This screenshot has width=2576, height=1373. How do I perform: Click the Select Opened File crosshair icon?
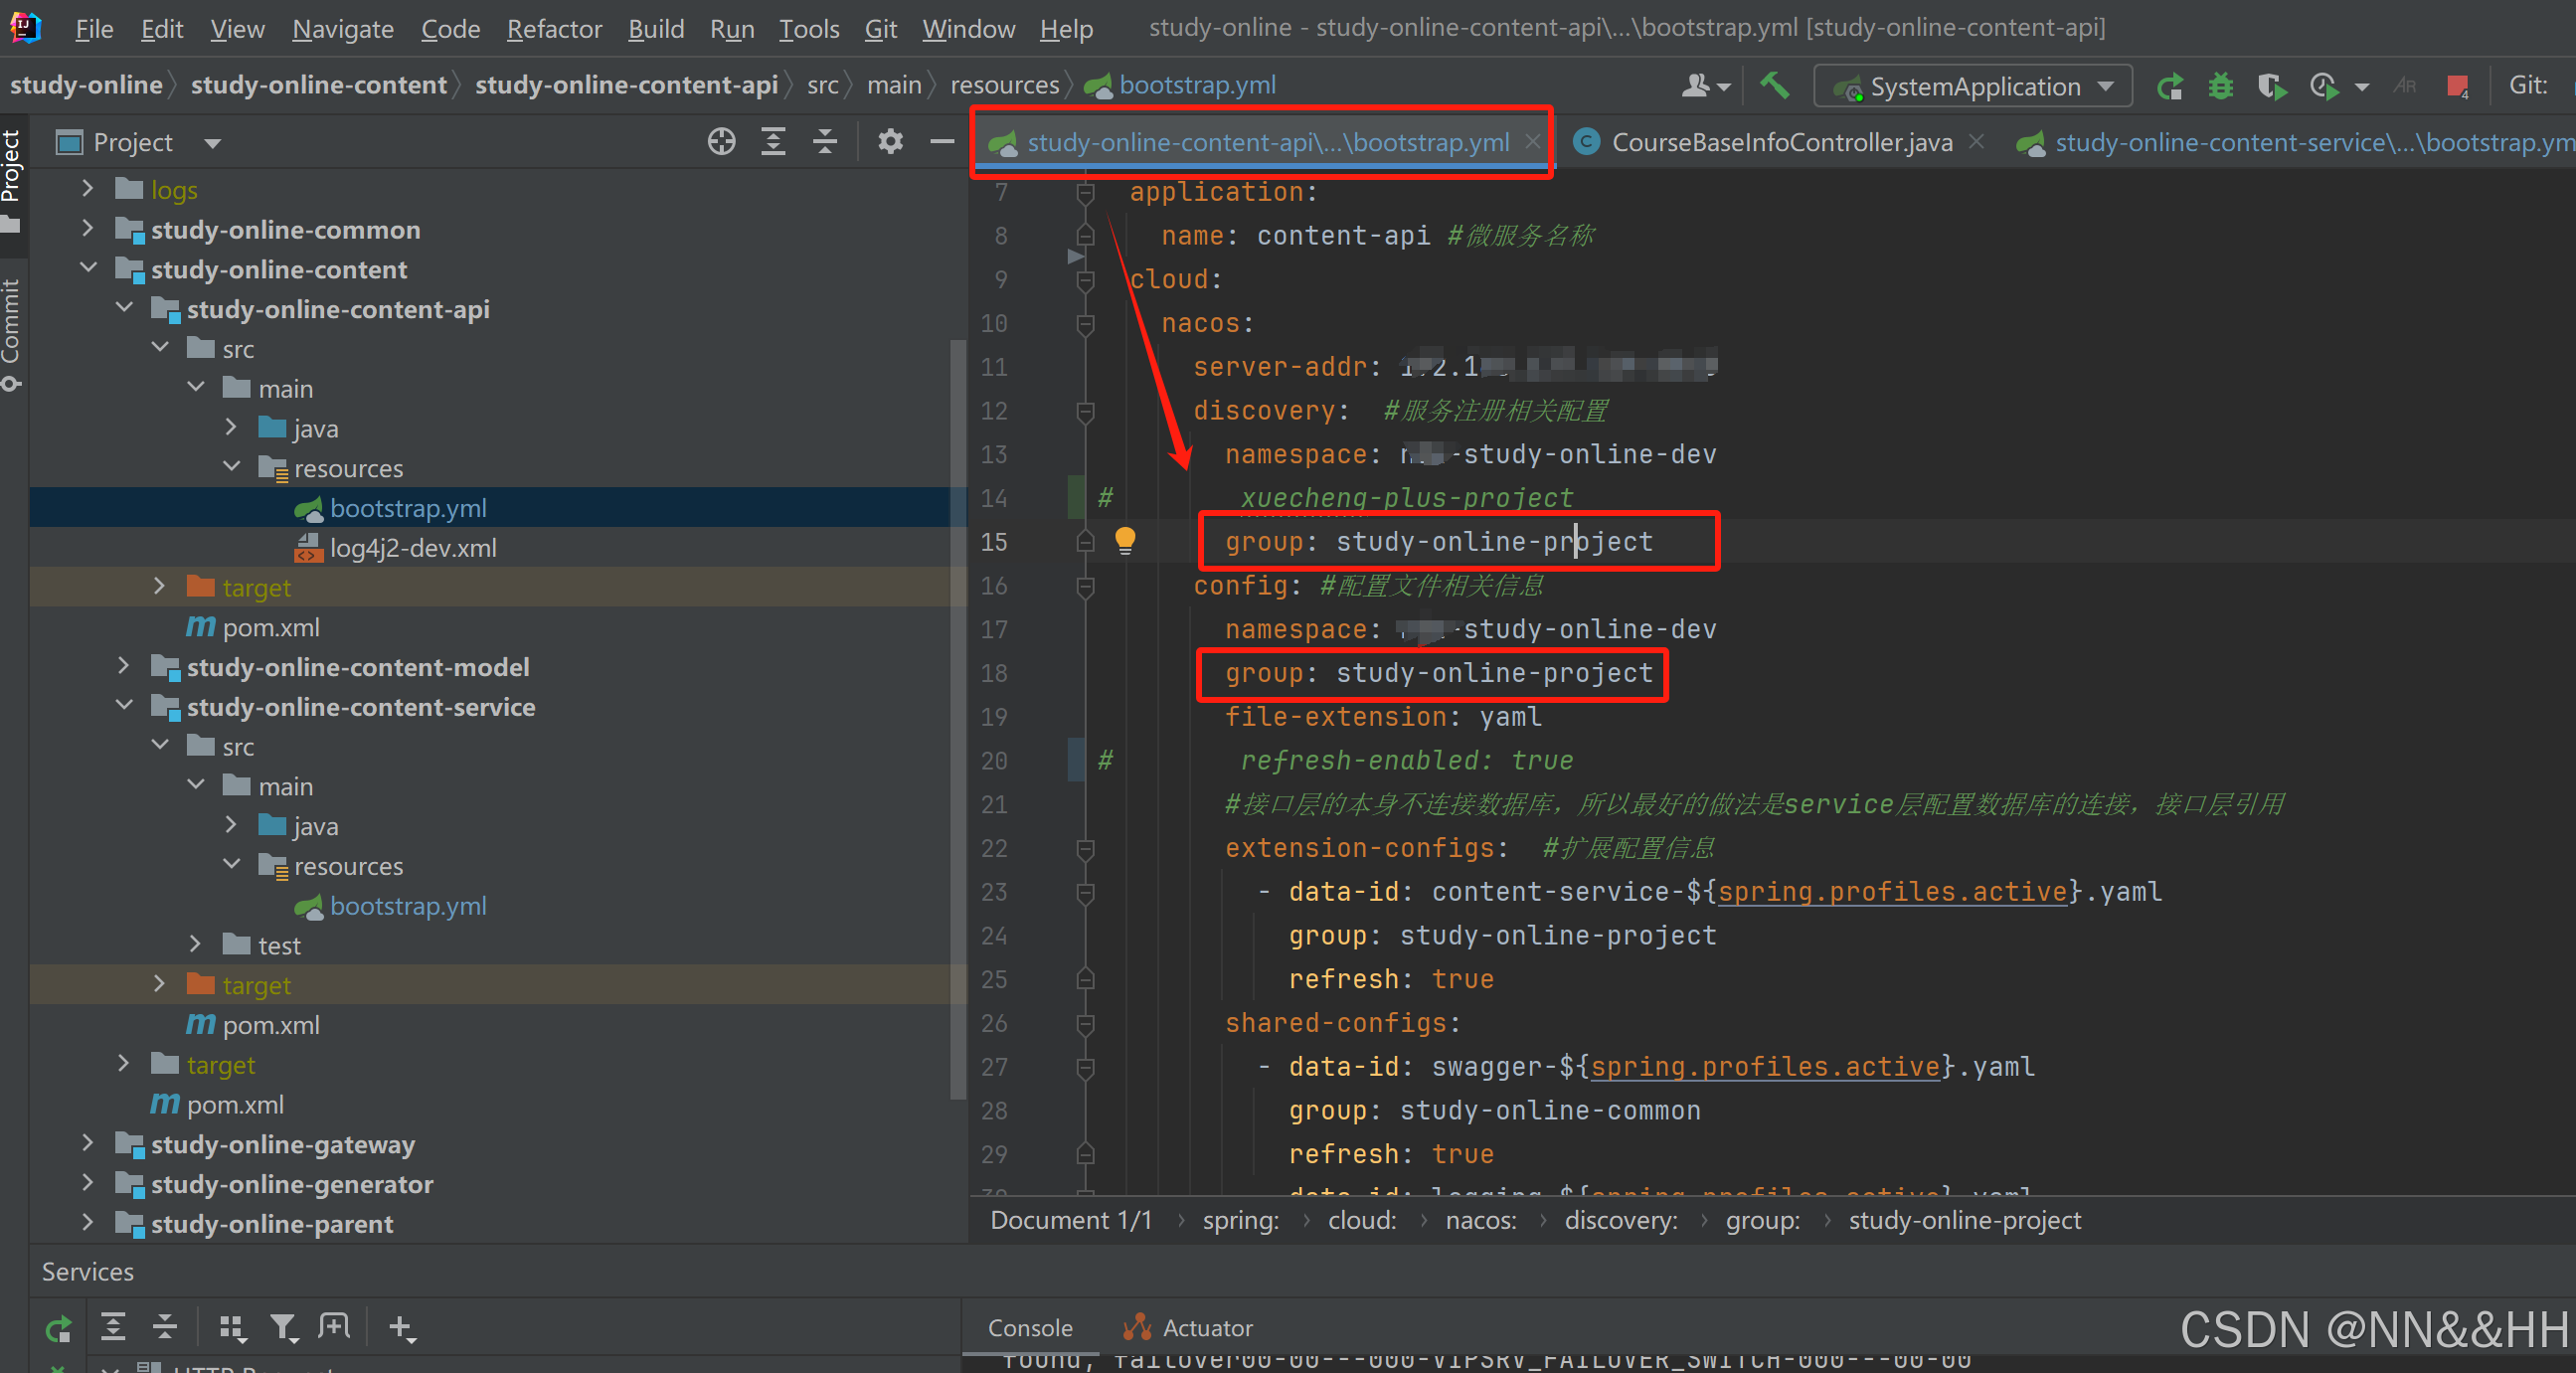tap(721, 142)
